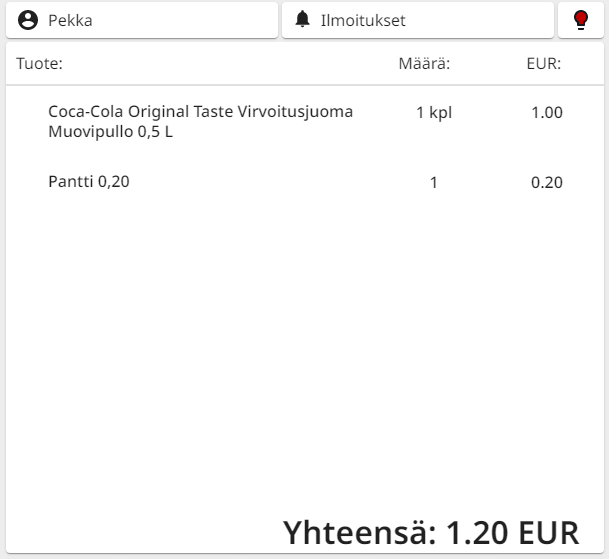The image size is (609, 559).
Task: Click the Tuote column header
Action: click(x=40, y=65)
